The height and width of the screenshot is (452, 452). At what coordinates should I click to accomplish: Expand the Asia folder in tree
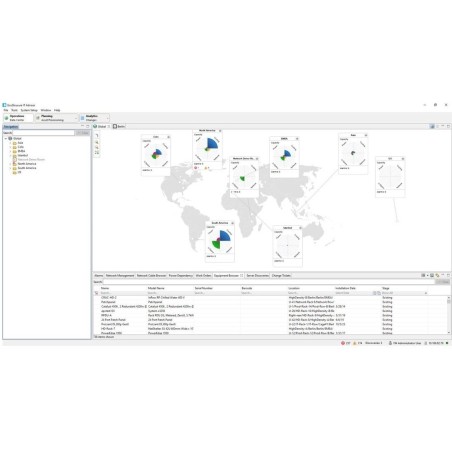coord(10,143)
